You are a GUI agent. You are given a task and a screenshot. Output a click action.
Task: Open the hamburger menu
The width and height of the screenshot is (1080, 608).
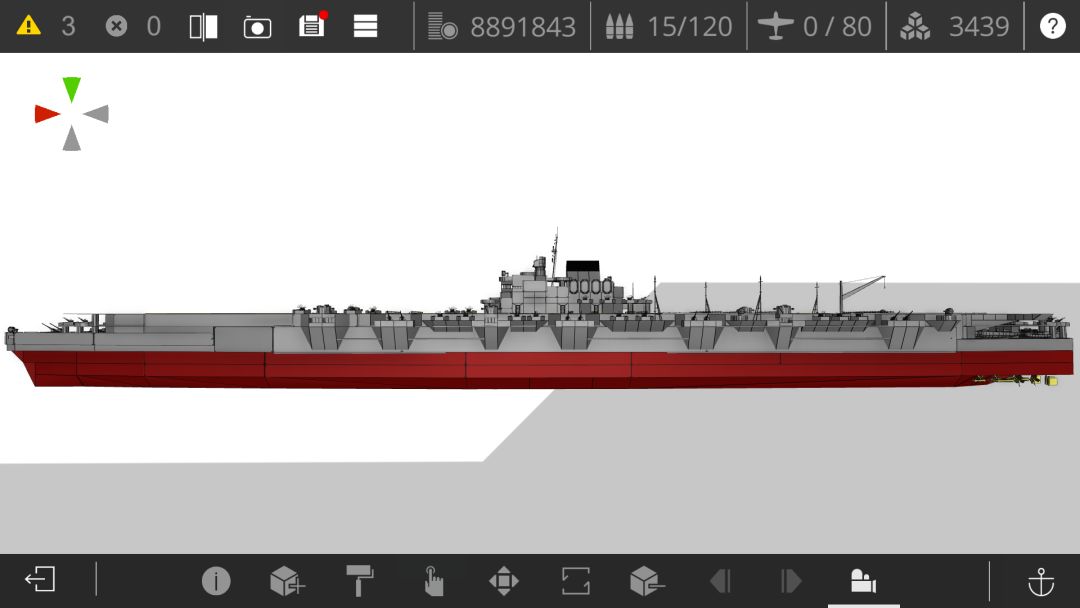(365, 27)
